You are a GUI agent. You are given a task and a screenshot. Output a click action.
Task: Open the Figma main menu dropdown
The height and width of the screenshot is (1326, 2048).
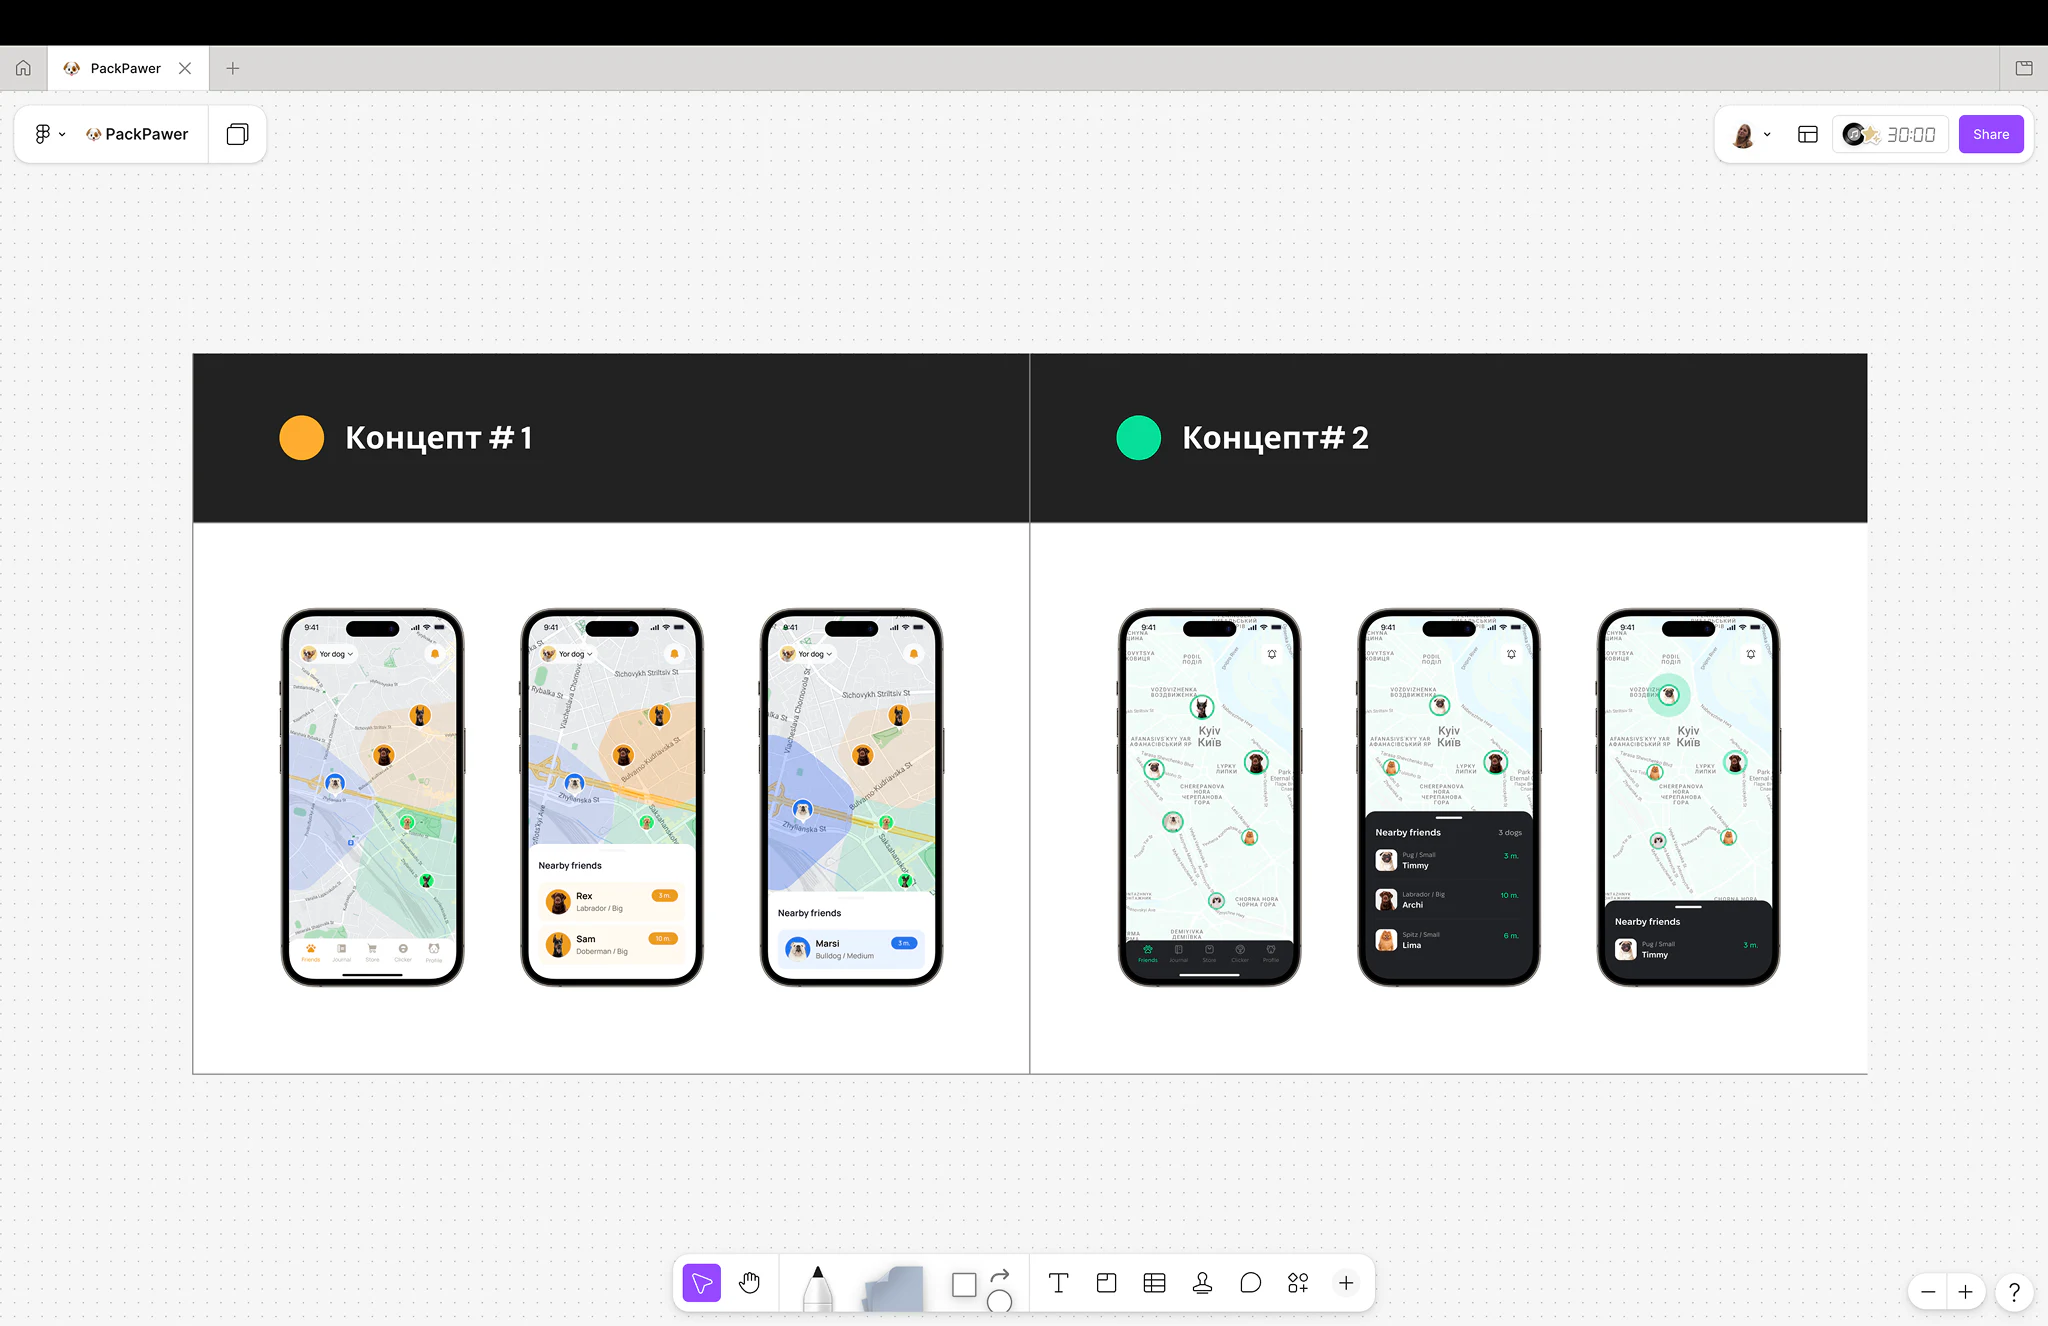point(49,134)
